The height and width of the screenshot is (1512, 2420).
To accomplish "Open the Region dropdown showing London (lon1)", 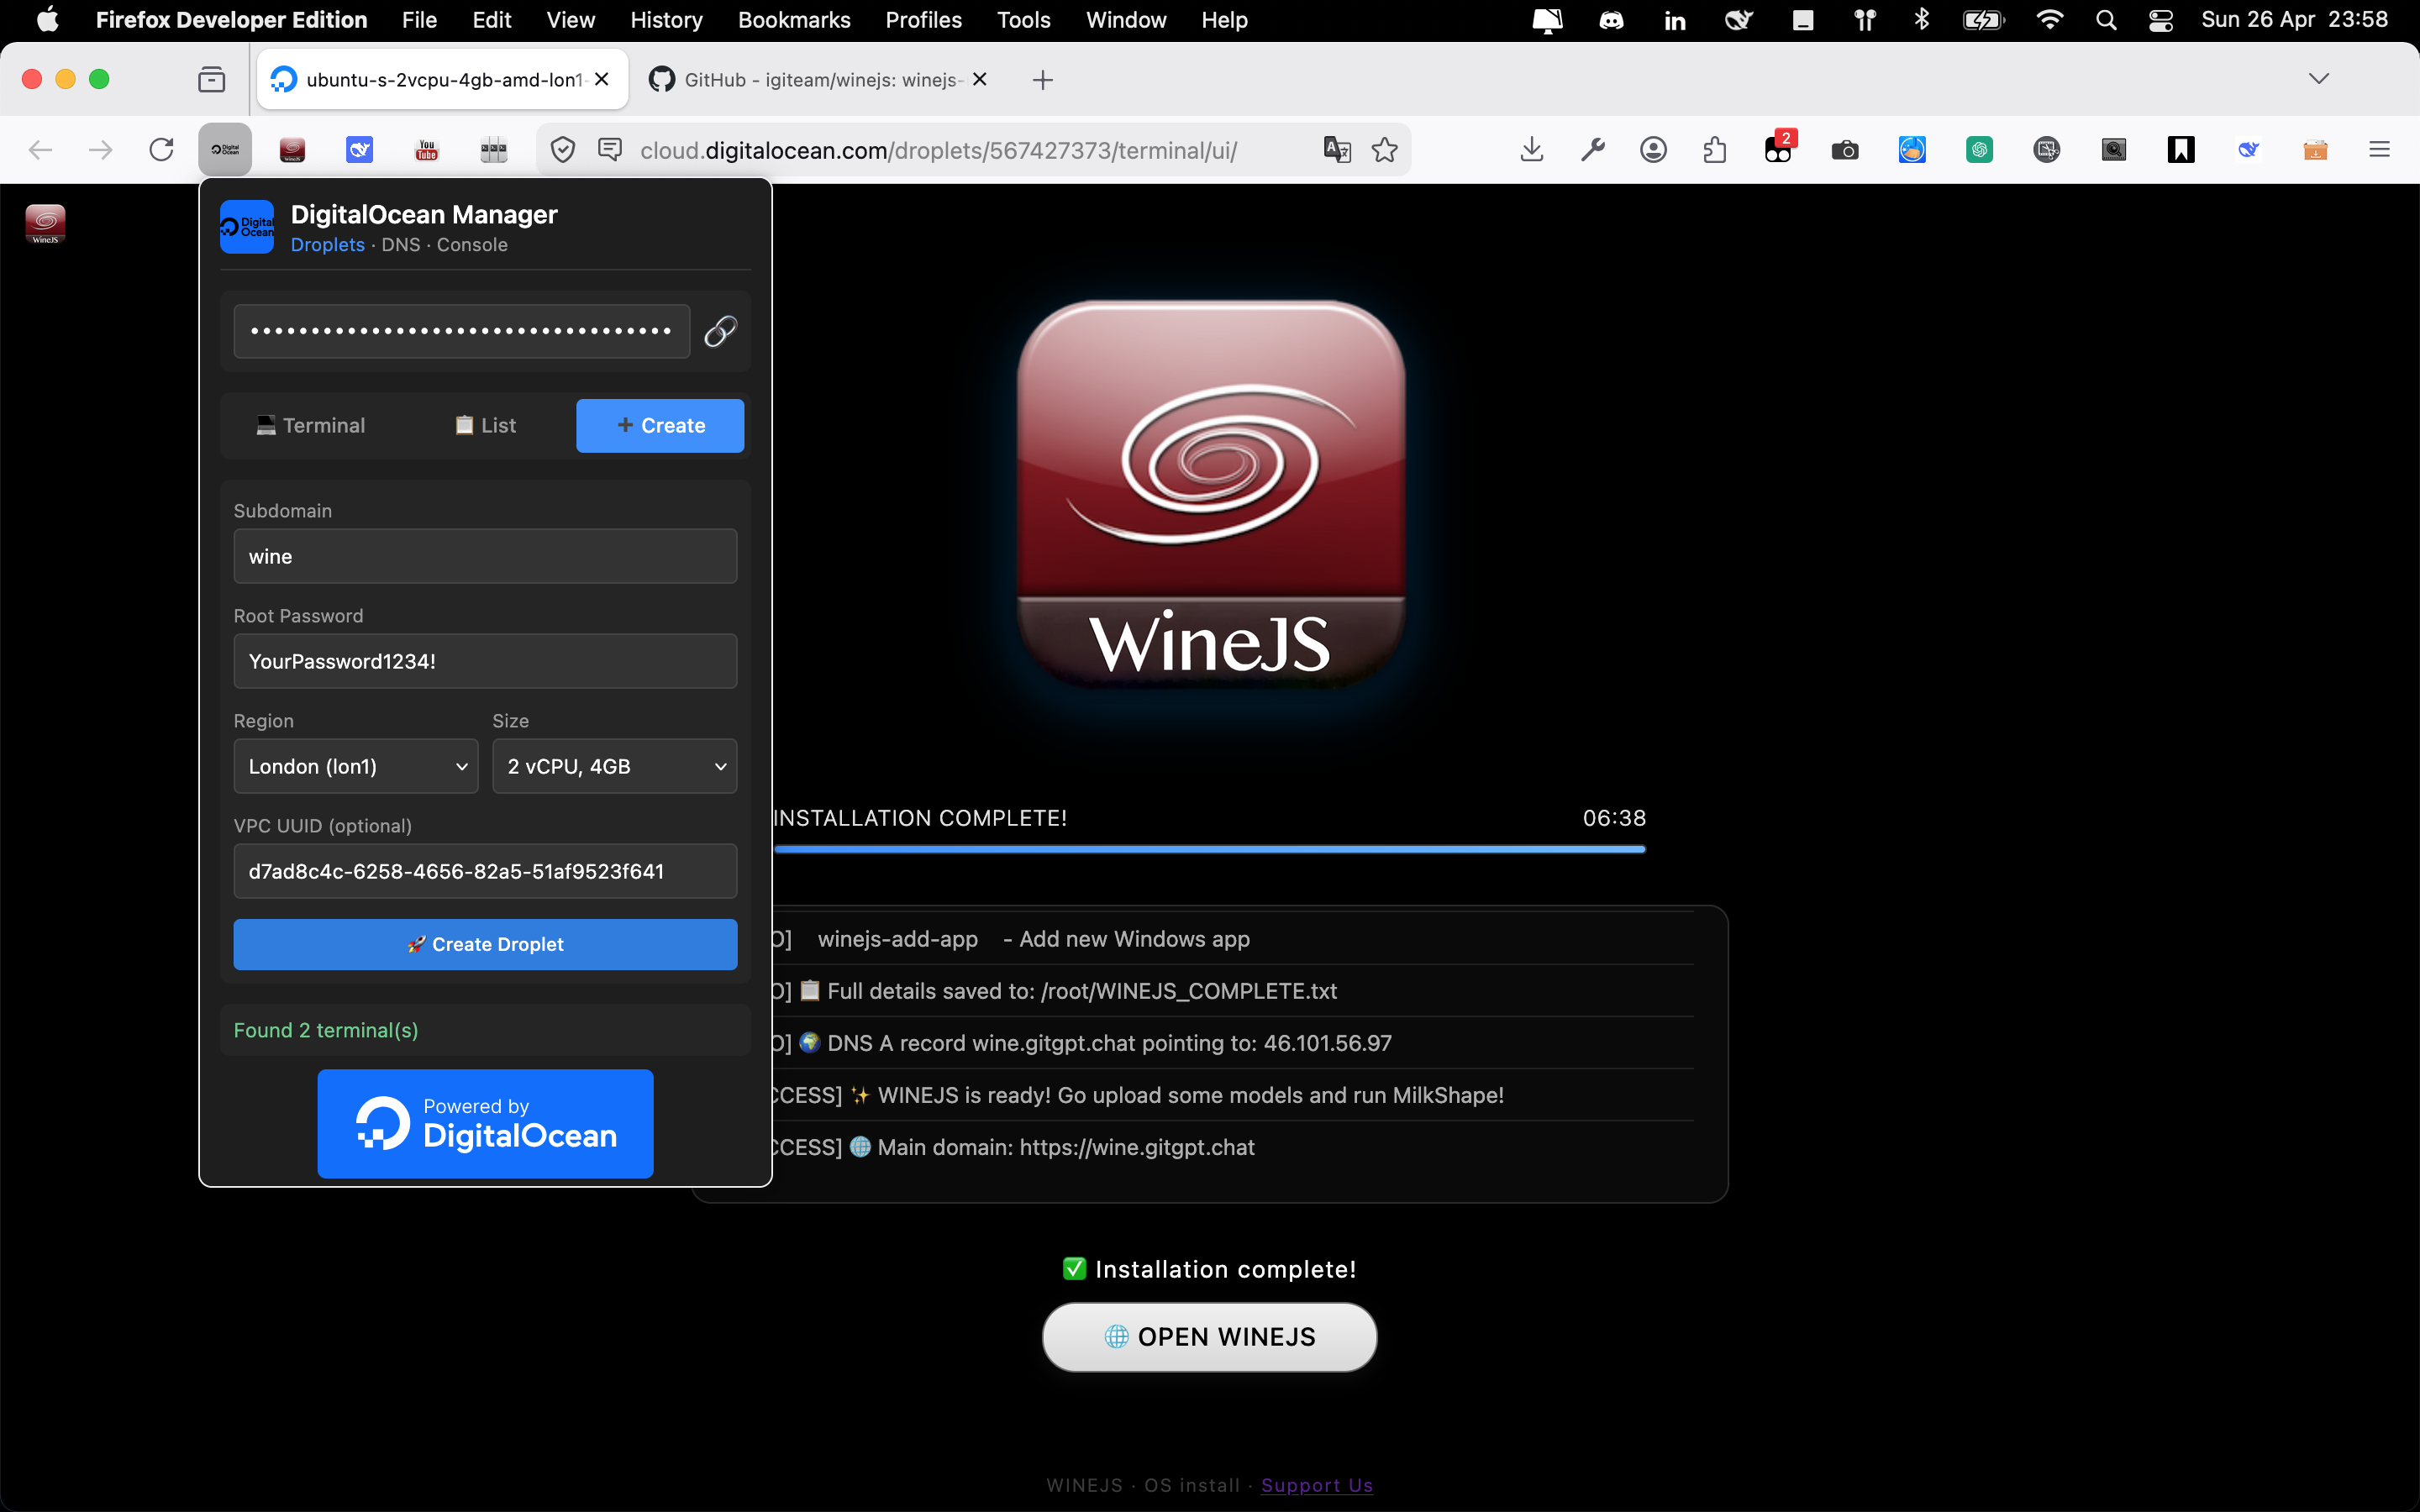I will coord(356,766).
